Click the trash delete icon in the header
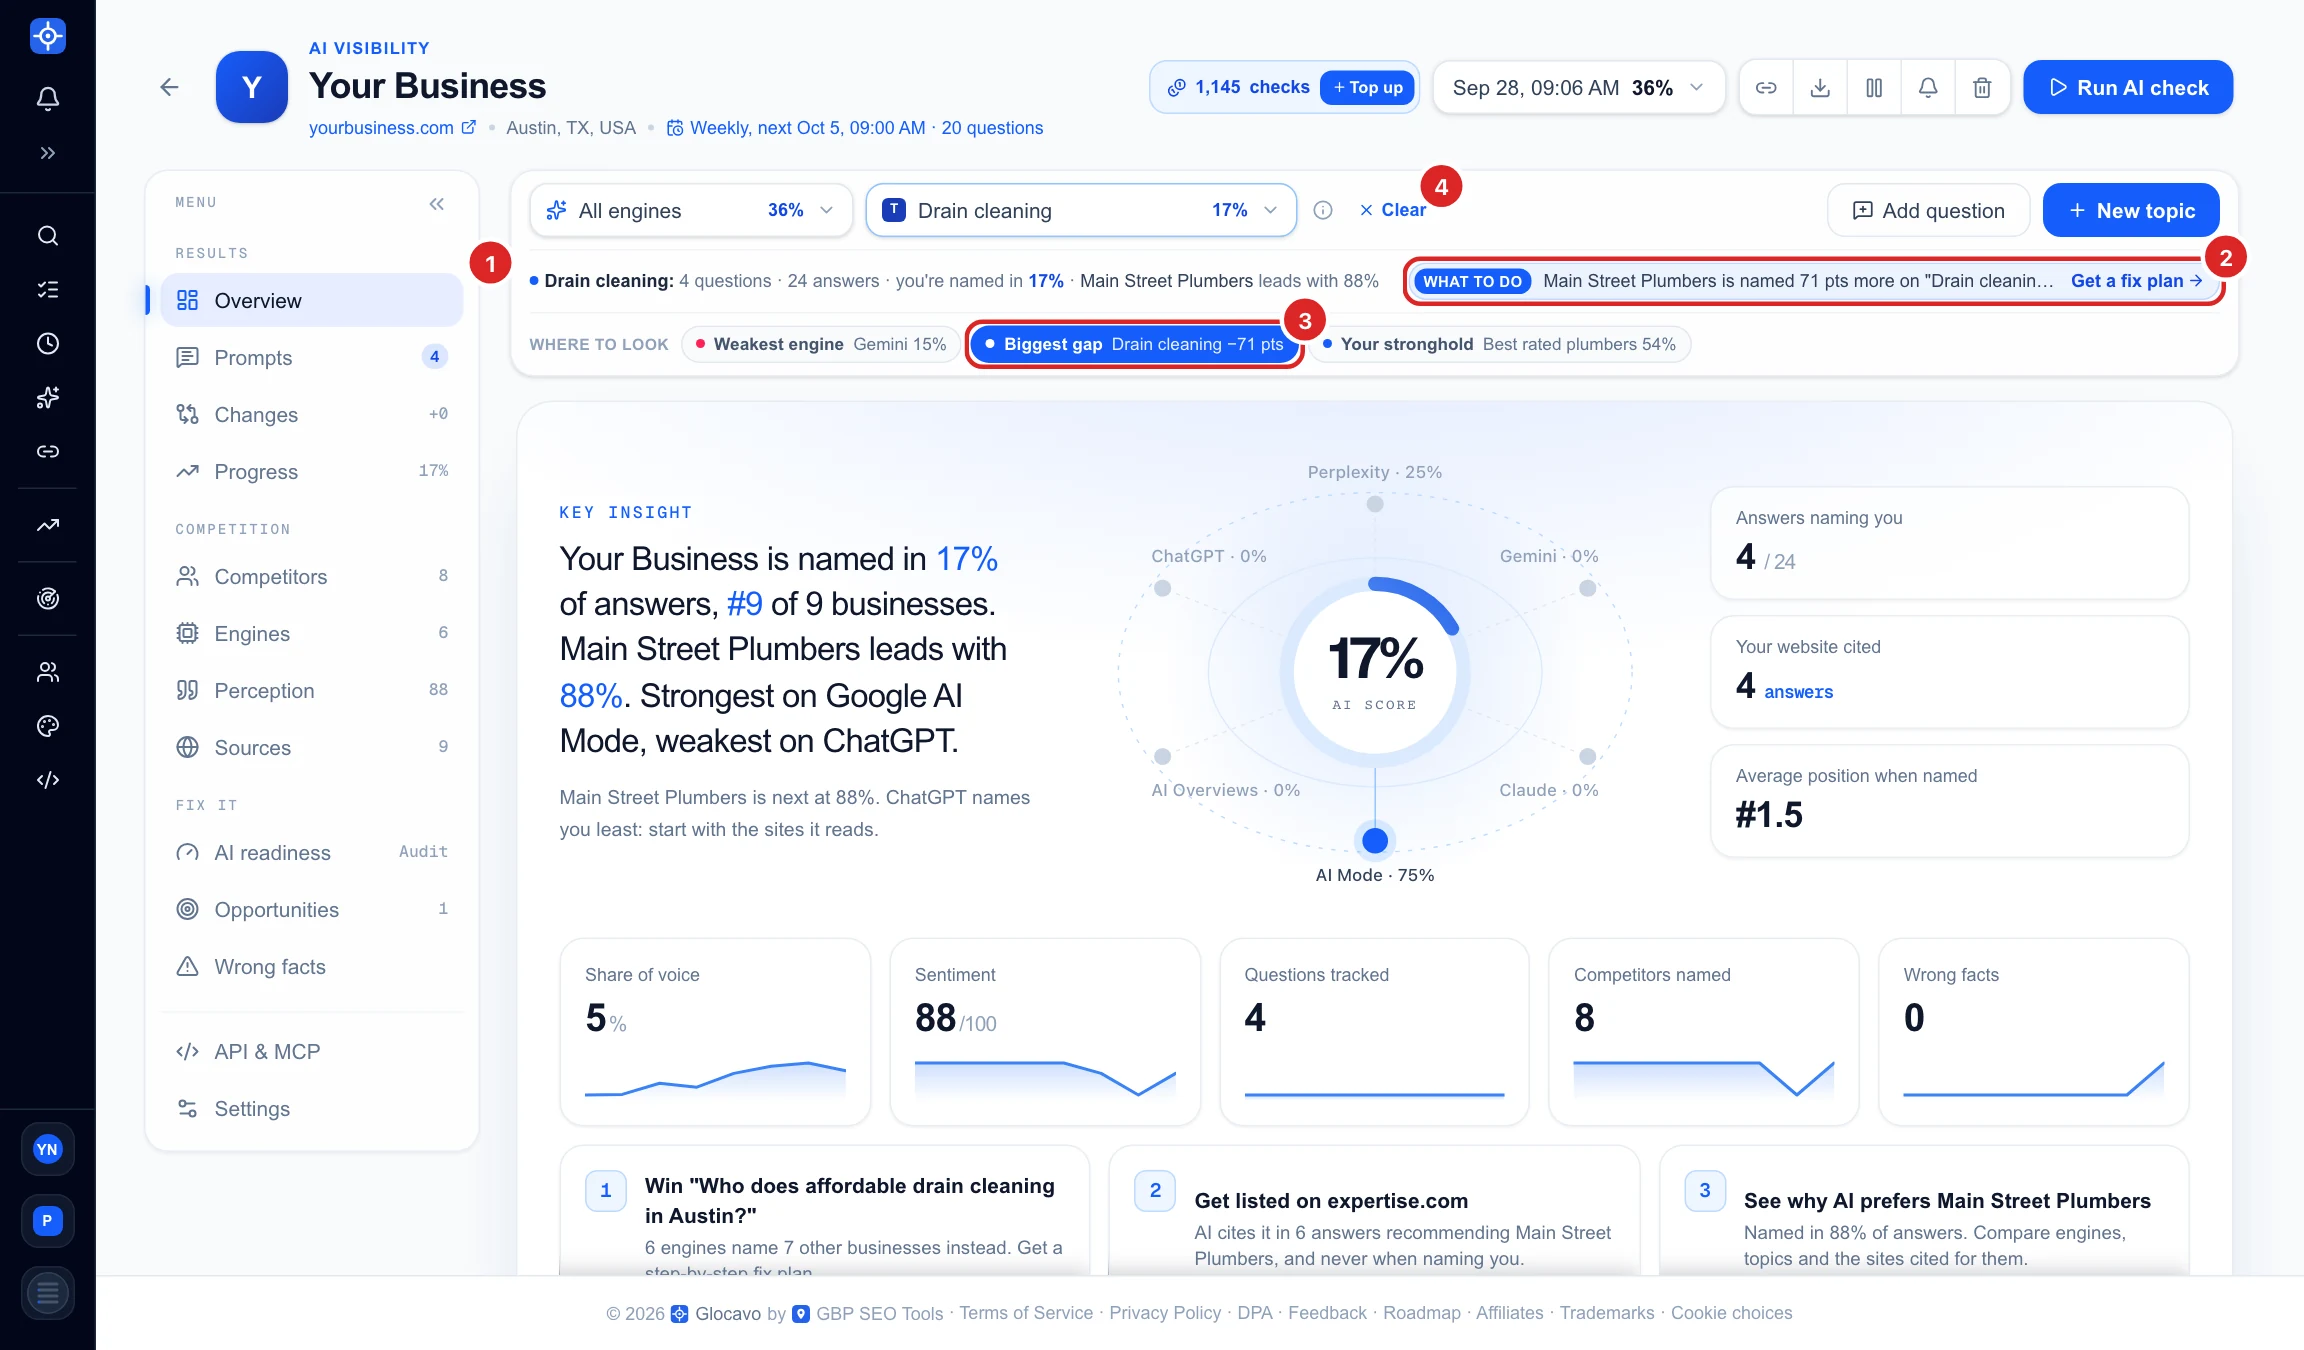This screenshot has height=1350, width=2304. pyautogui.click(x=1982, y=88)
